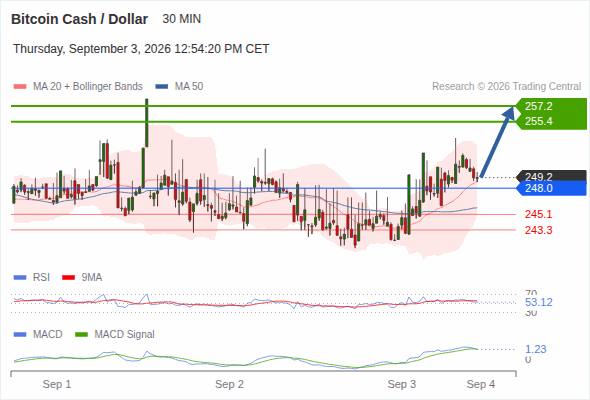Click the 255.4 resistance price label
The image size is (590, 400).
[x=538, y=121]
